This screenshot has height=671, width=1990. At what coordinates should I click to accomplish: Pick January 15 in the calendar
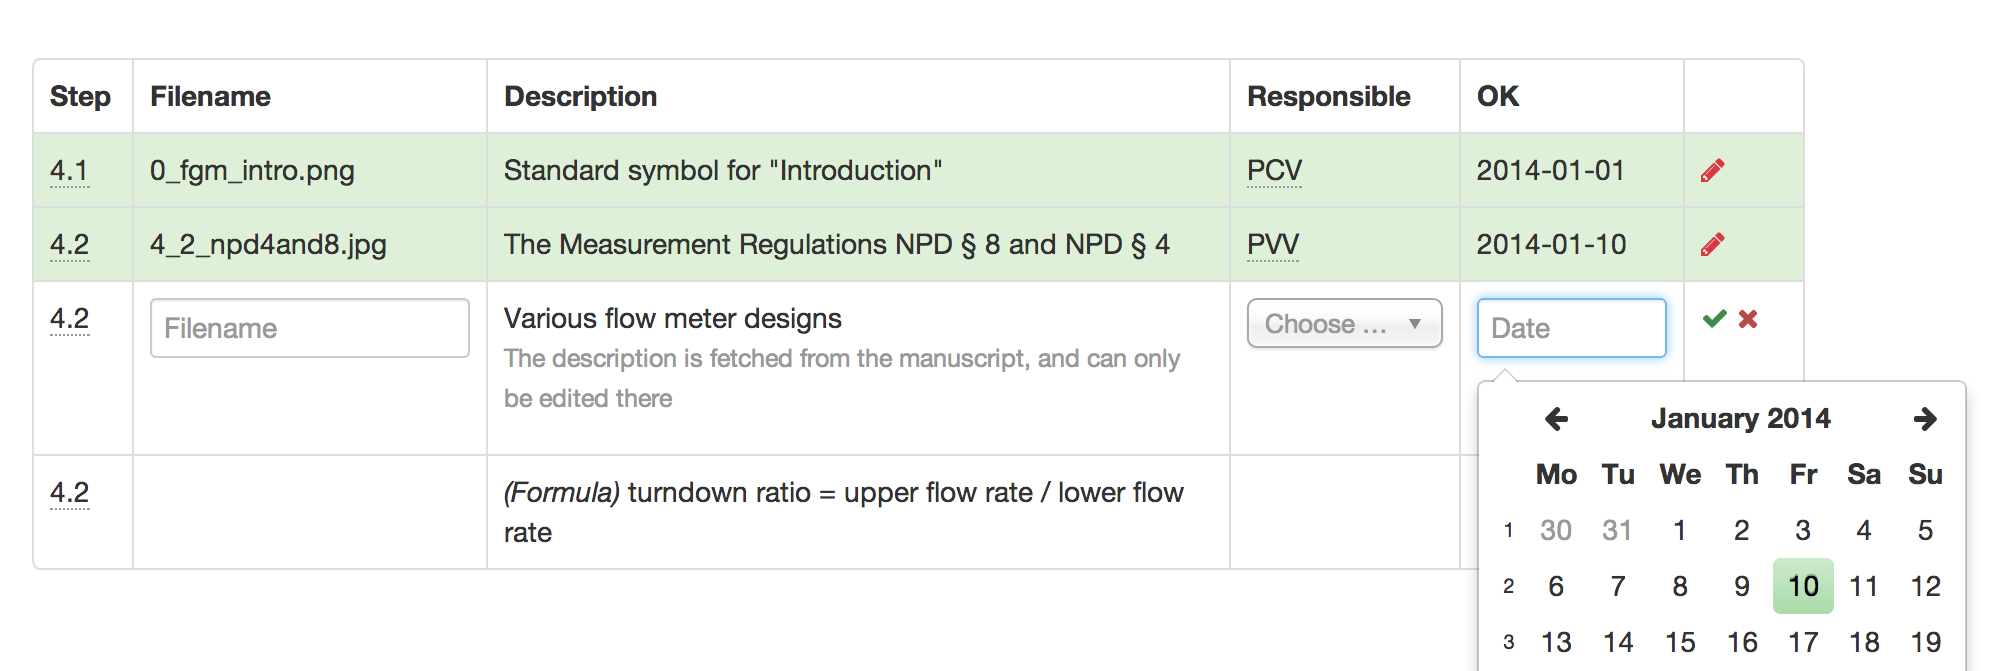1680,642
